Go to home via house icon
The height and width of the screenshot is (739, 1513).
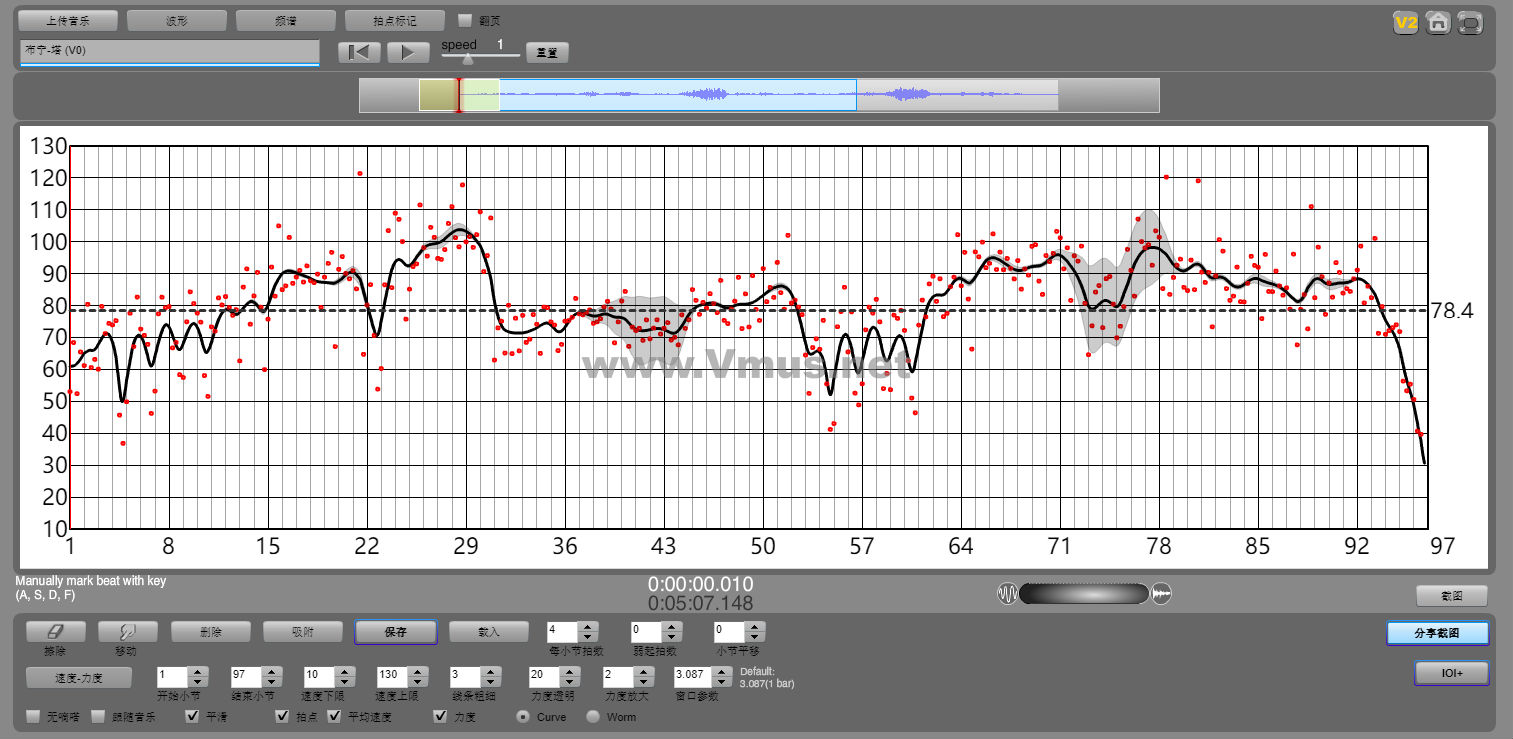pos(1438,22)
